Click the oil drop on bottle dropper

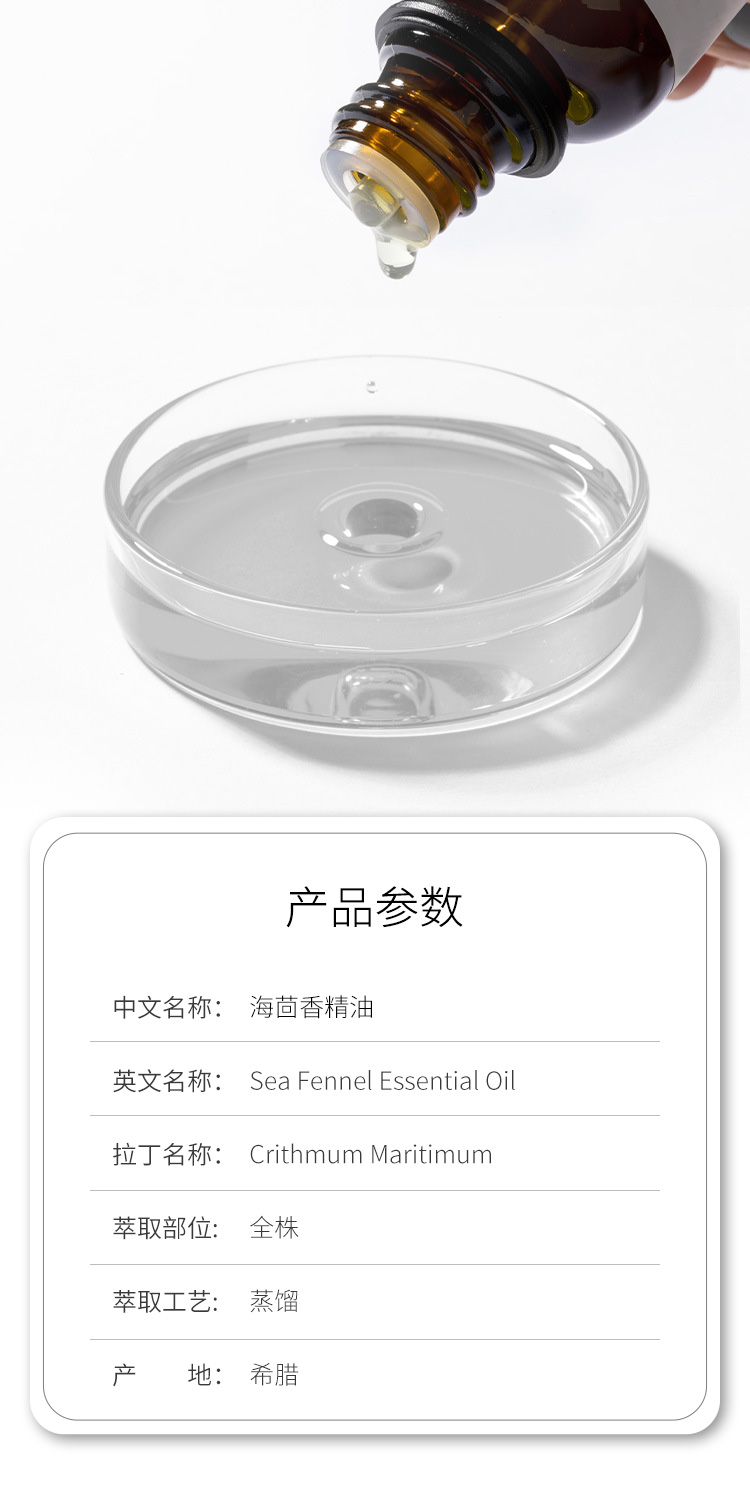(x=396, y=250)
